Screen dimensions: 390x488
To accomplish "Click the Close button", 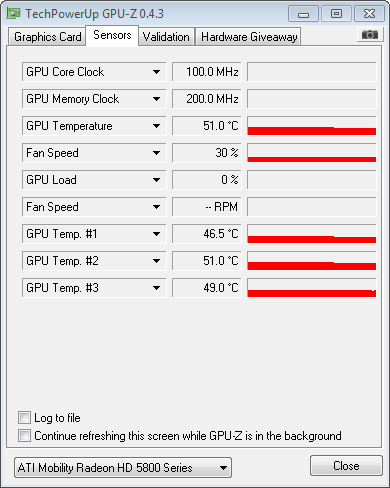I will [x=346, y=466].
